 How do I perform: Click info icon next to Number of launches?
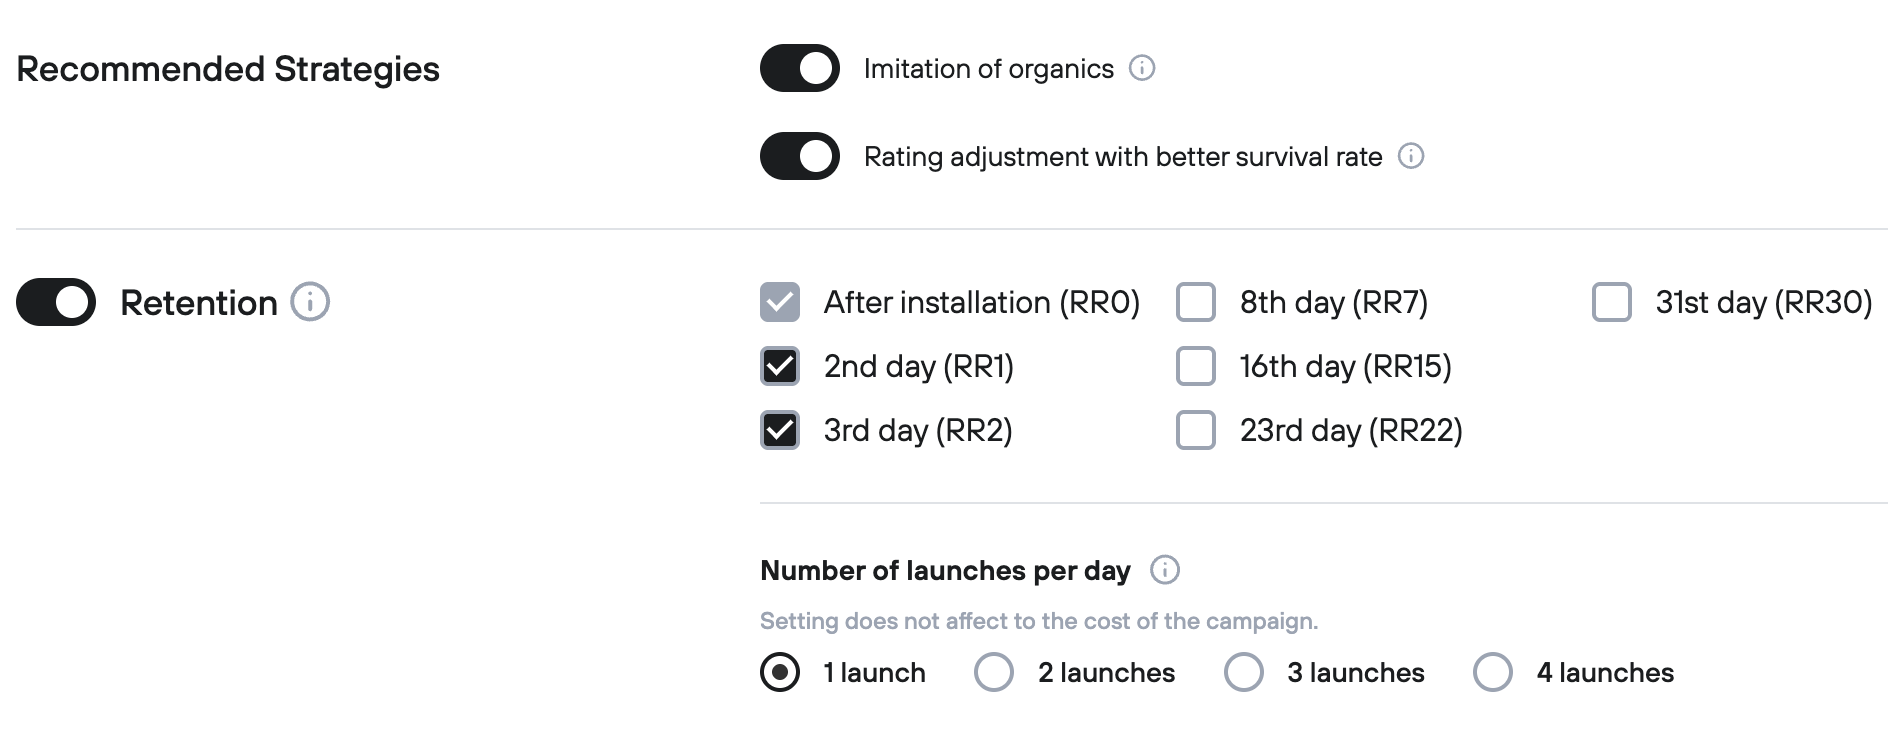1164,570
